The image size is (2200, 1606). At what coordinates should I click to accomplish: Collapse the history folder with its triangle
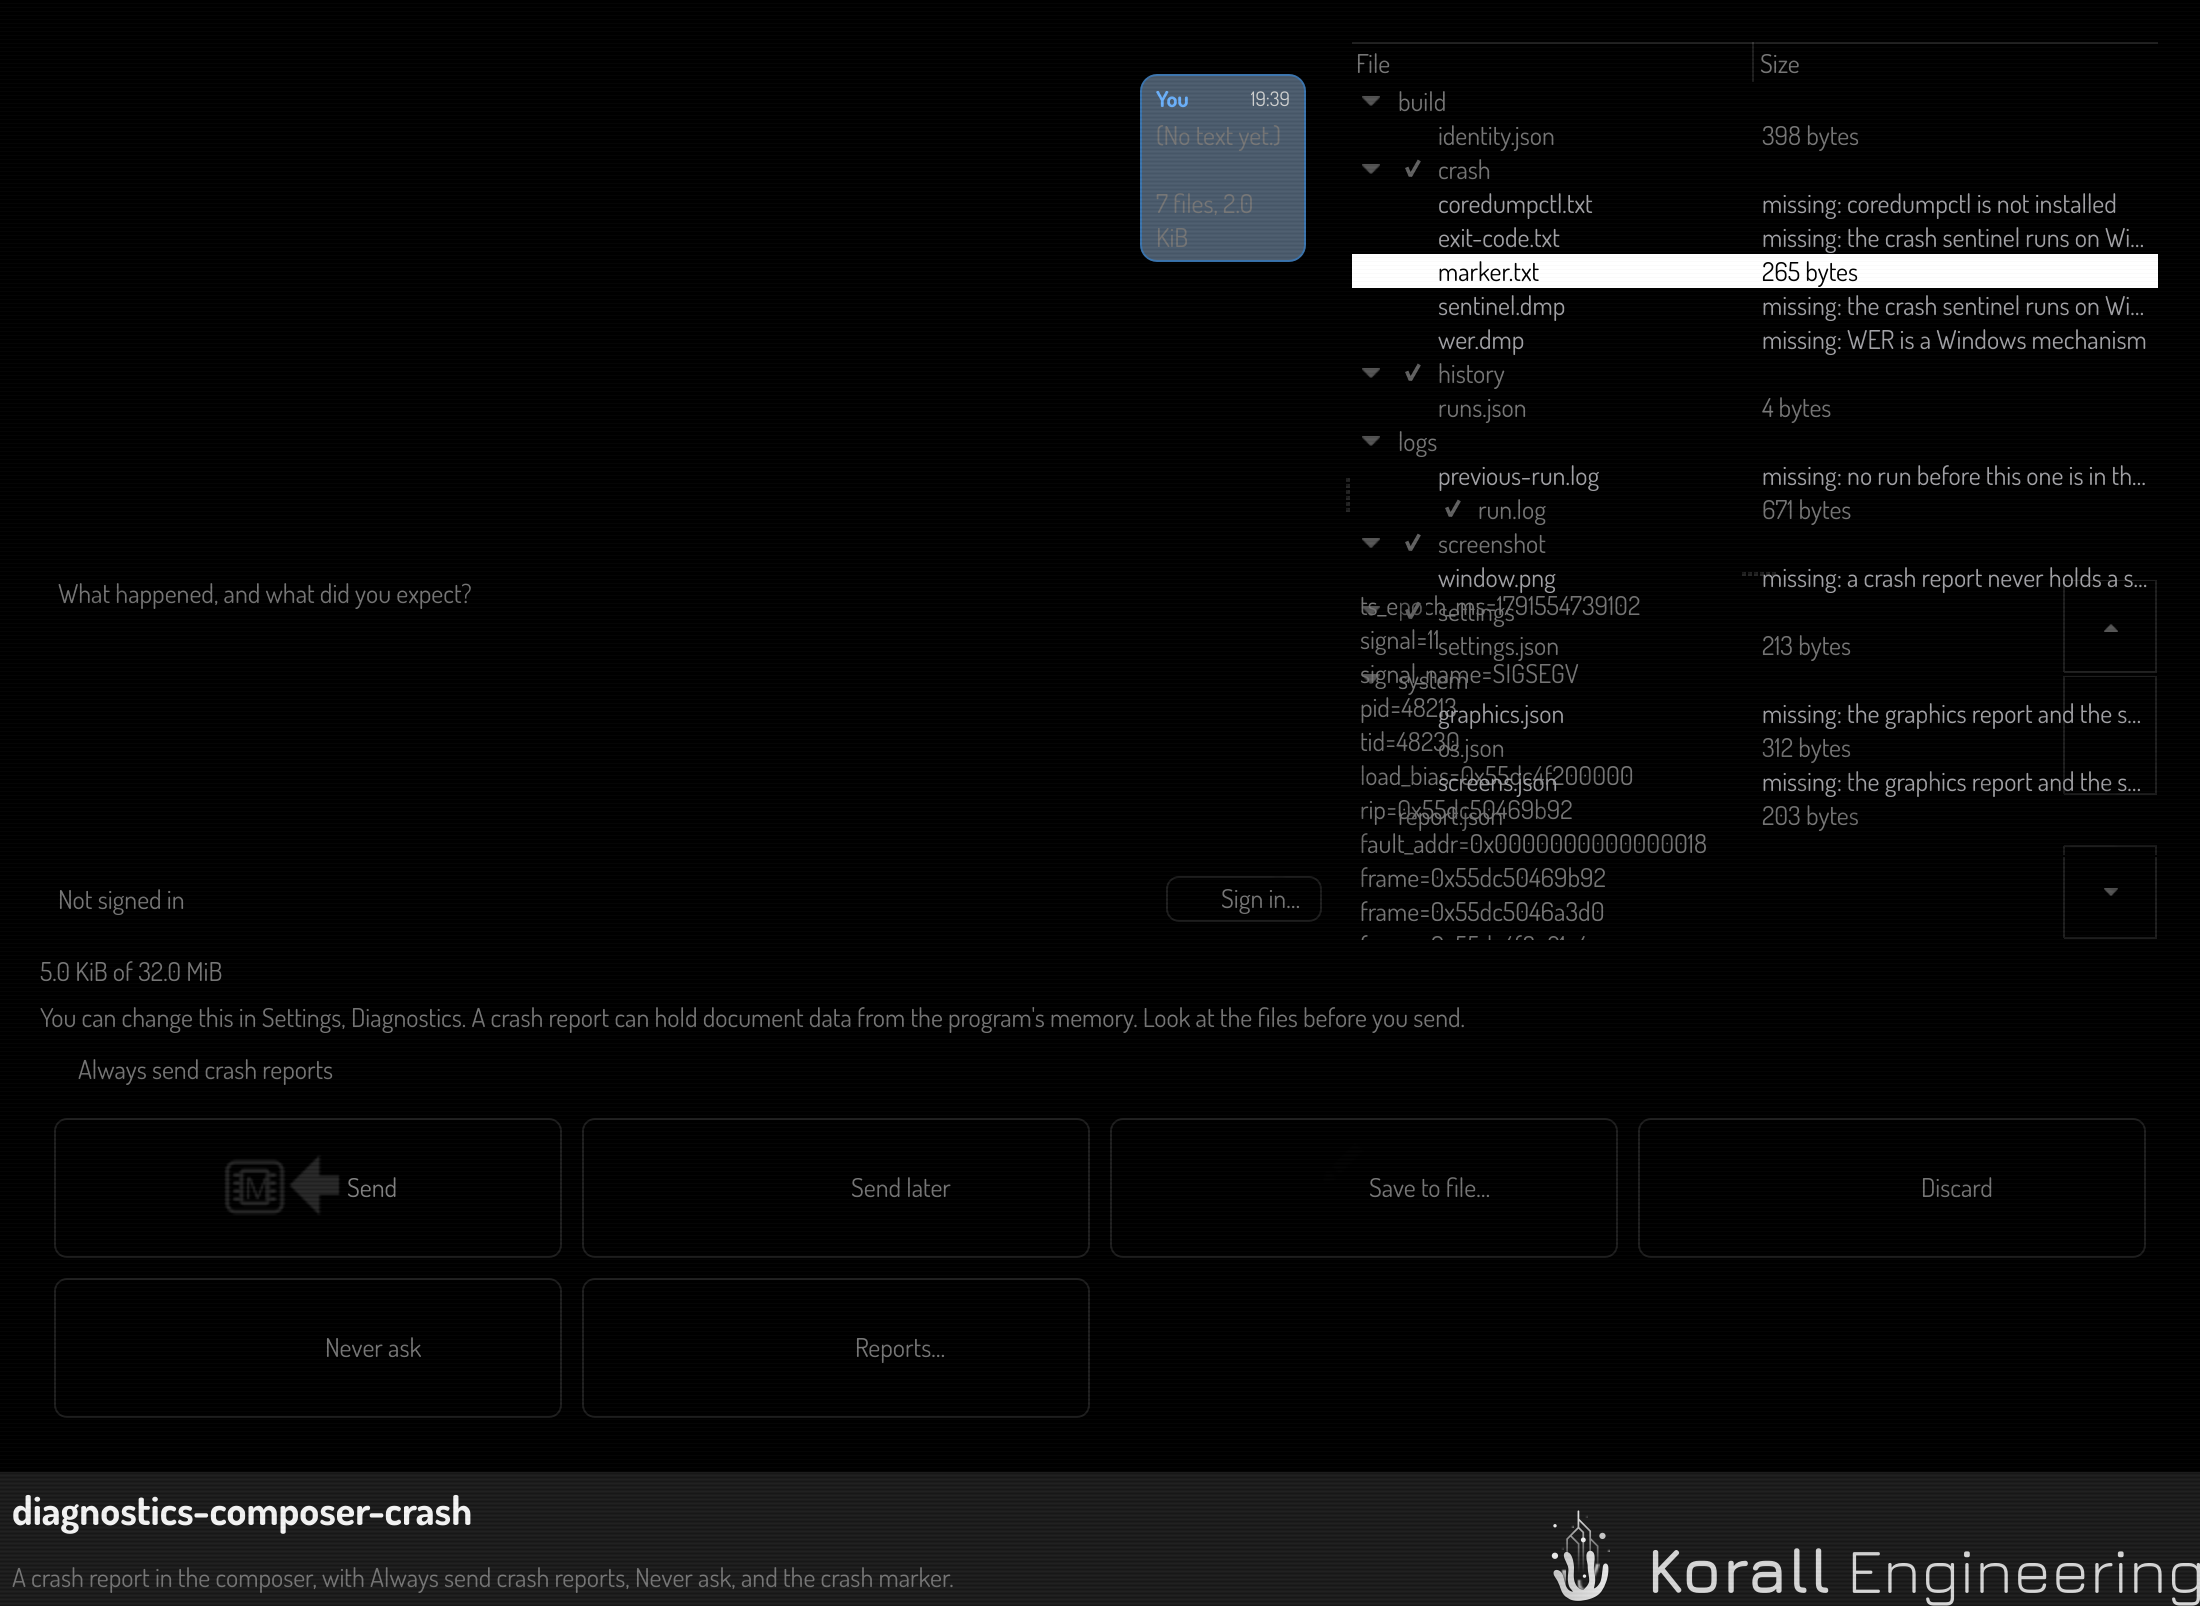[1371, 374]
